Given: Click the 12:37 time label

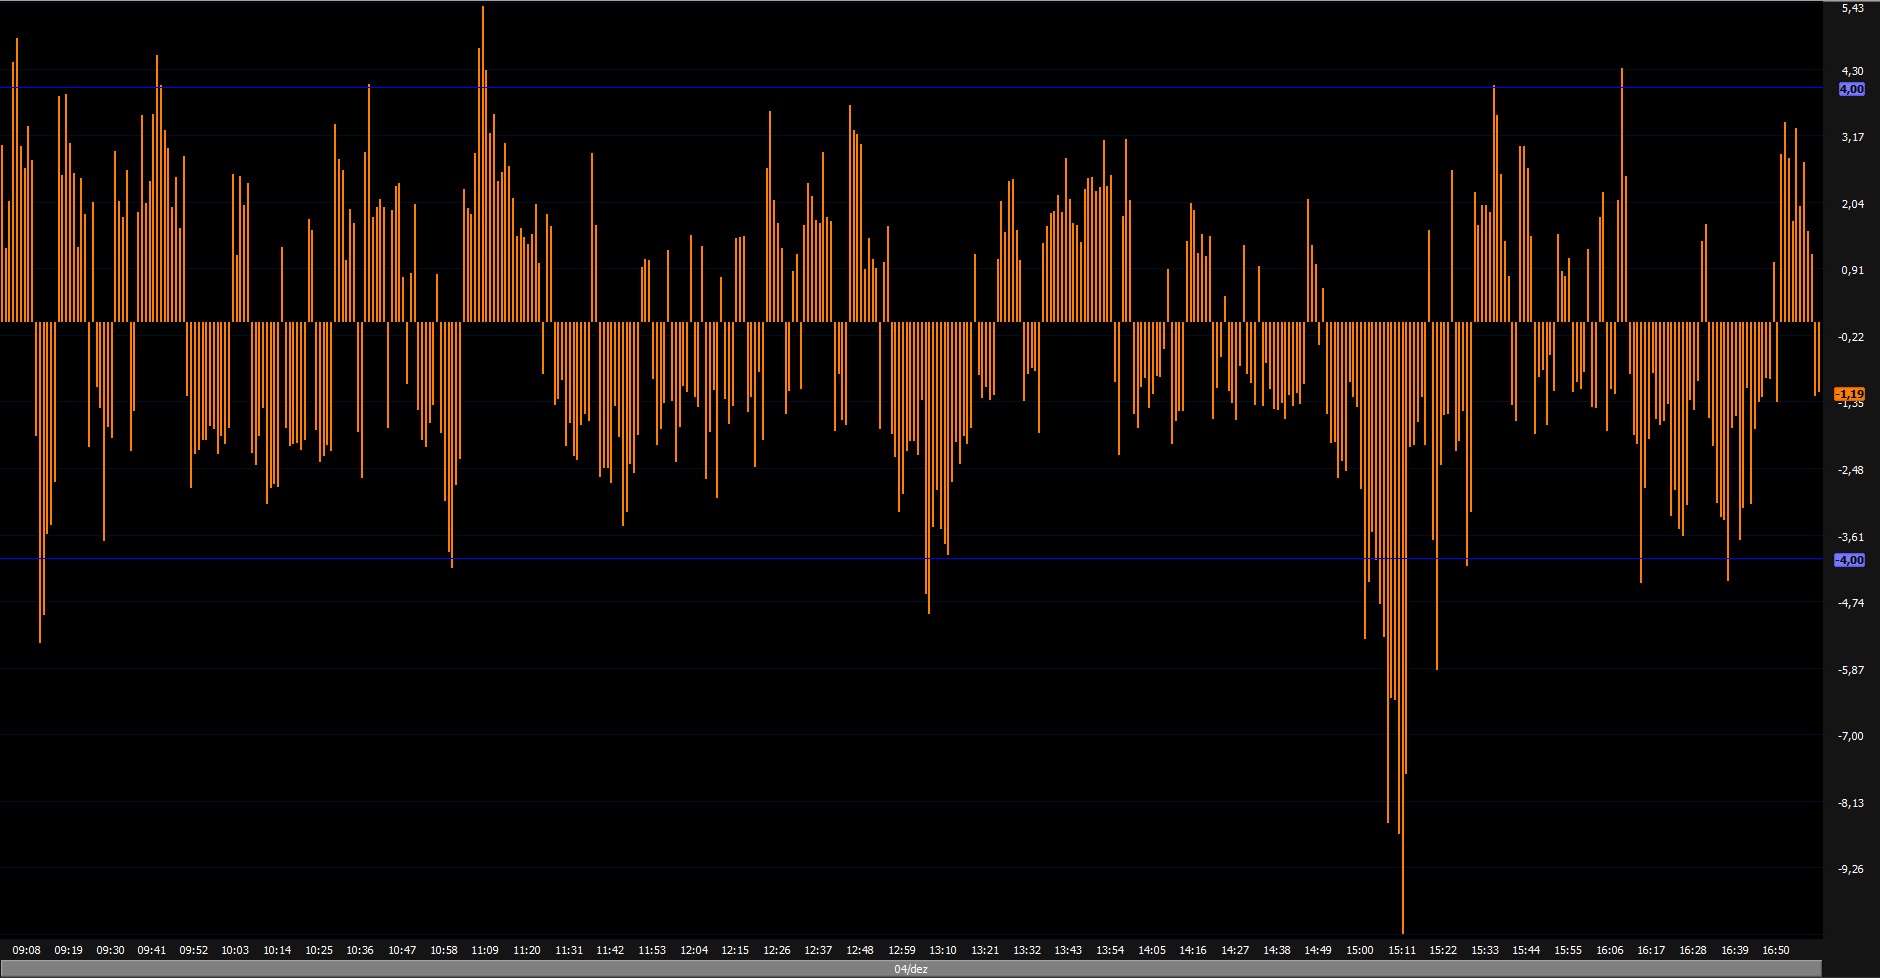Looking at the screenshot, I should pyautogui.click(x=818, y=950).
